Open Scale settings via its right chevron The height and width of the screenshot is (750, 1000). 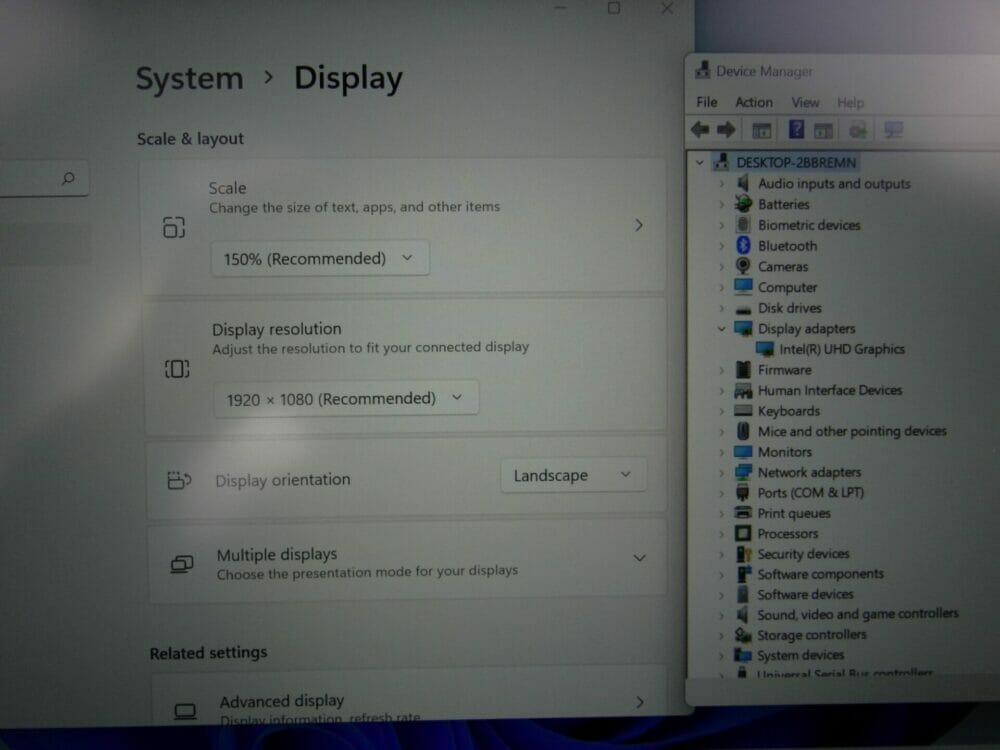click(639, 225)
